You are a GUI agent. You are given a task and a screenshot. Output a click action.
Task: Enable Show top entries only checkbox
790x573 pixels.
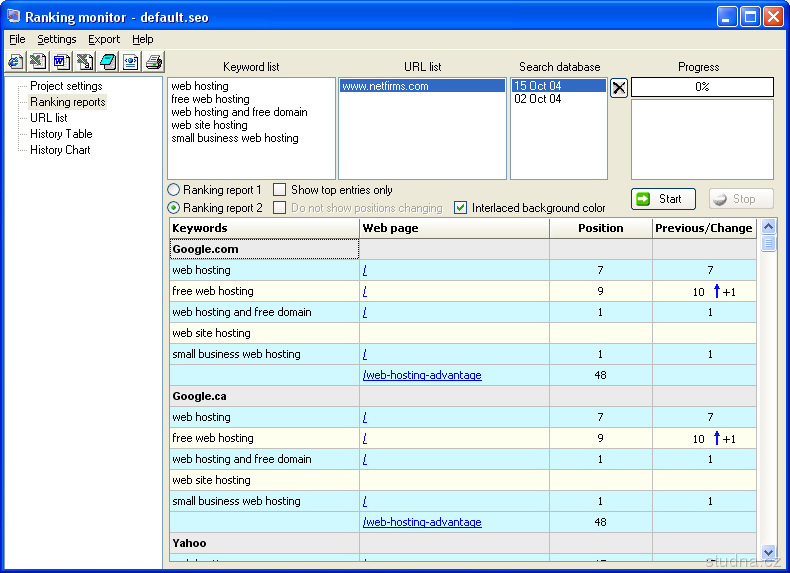[x=280, y=190]
